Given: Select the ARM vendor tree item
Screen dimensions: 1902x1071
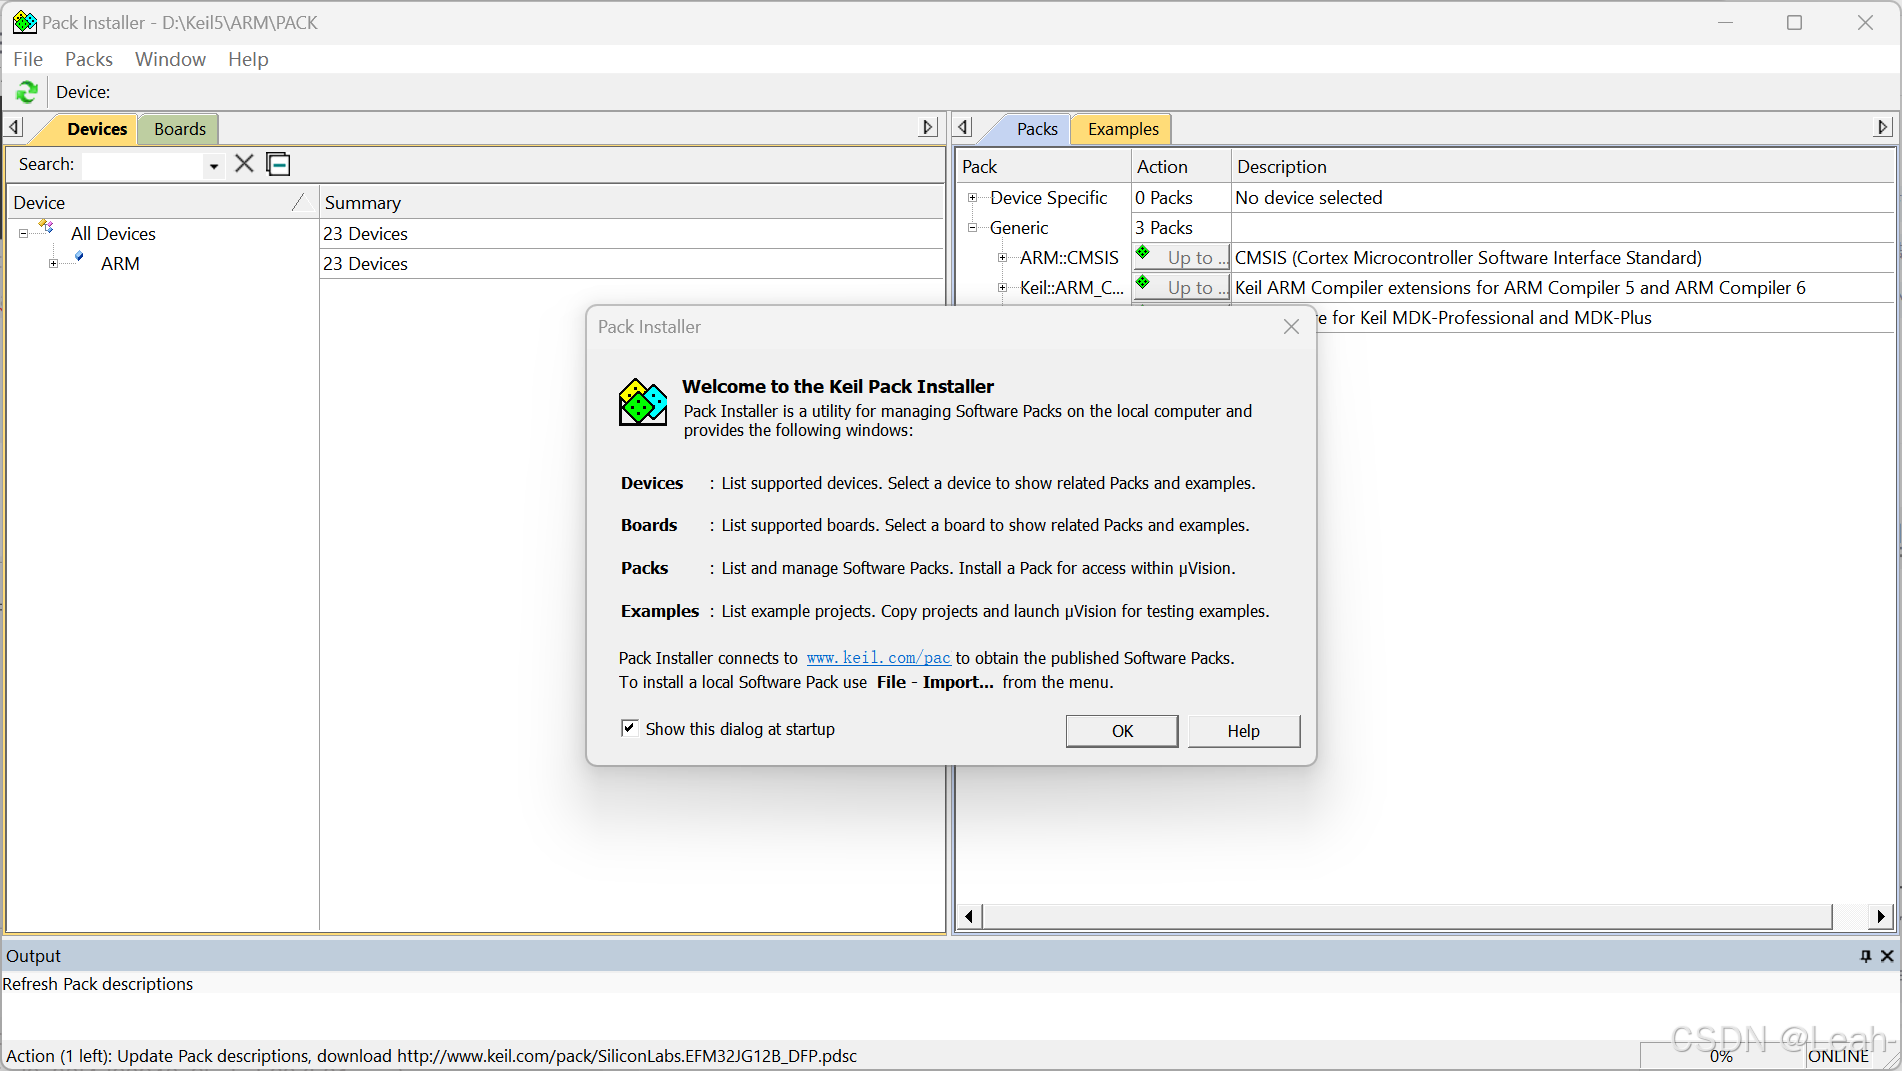Looking at the screenshot, I should click(x=120, y=264).
